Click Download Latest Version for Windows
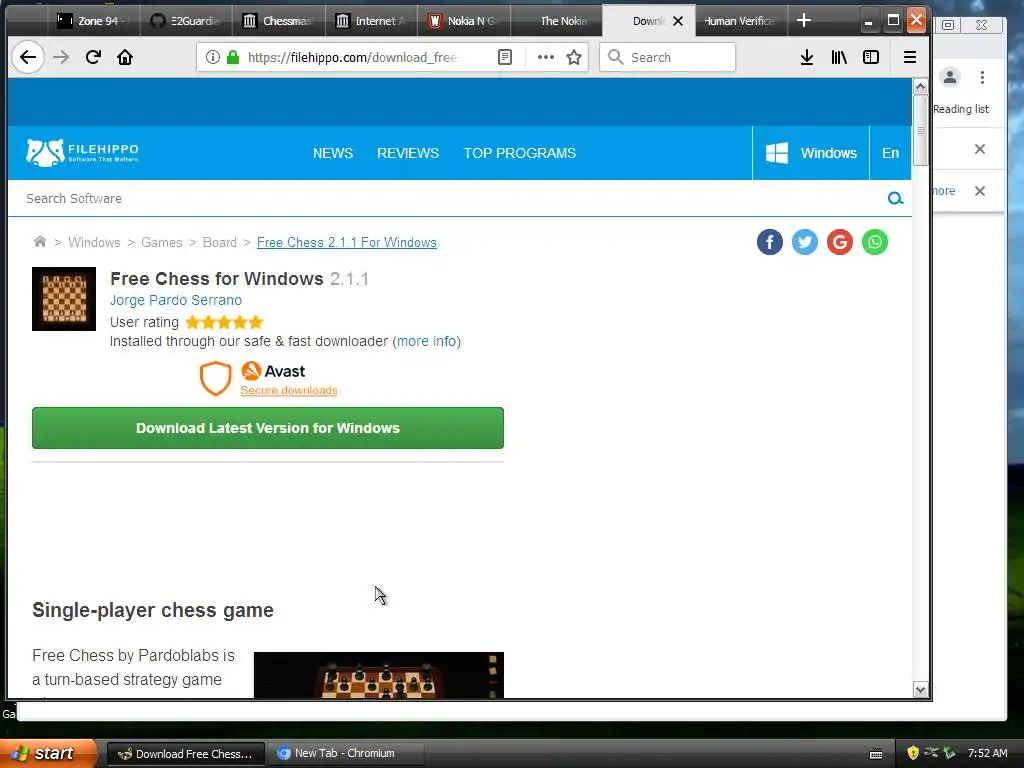The width and height of the screenshot is (1024, 768). [268, 428]
